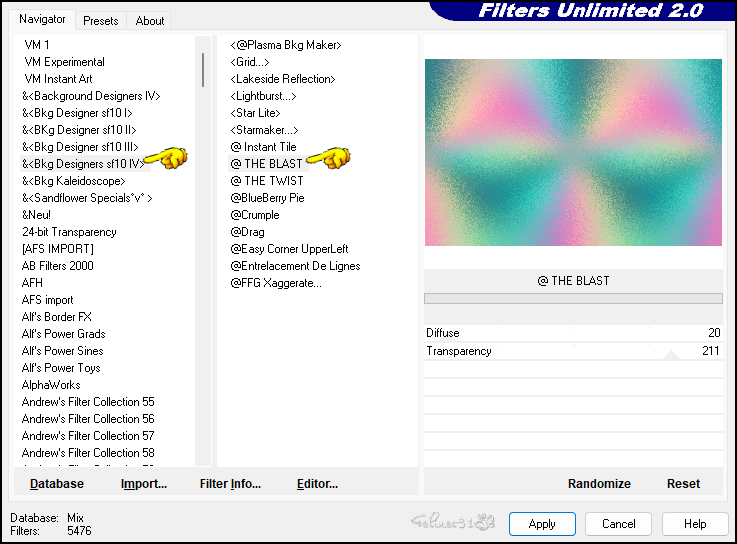Click the filter preview image
This screenshot has width=737, height=544.
coord(573,152)
